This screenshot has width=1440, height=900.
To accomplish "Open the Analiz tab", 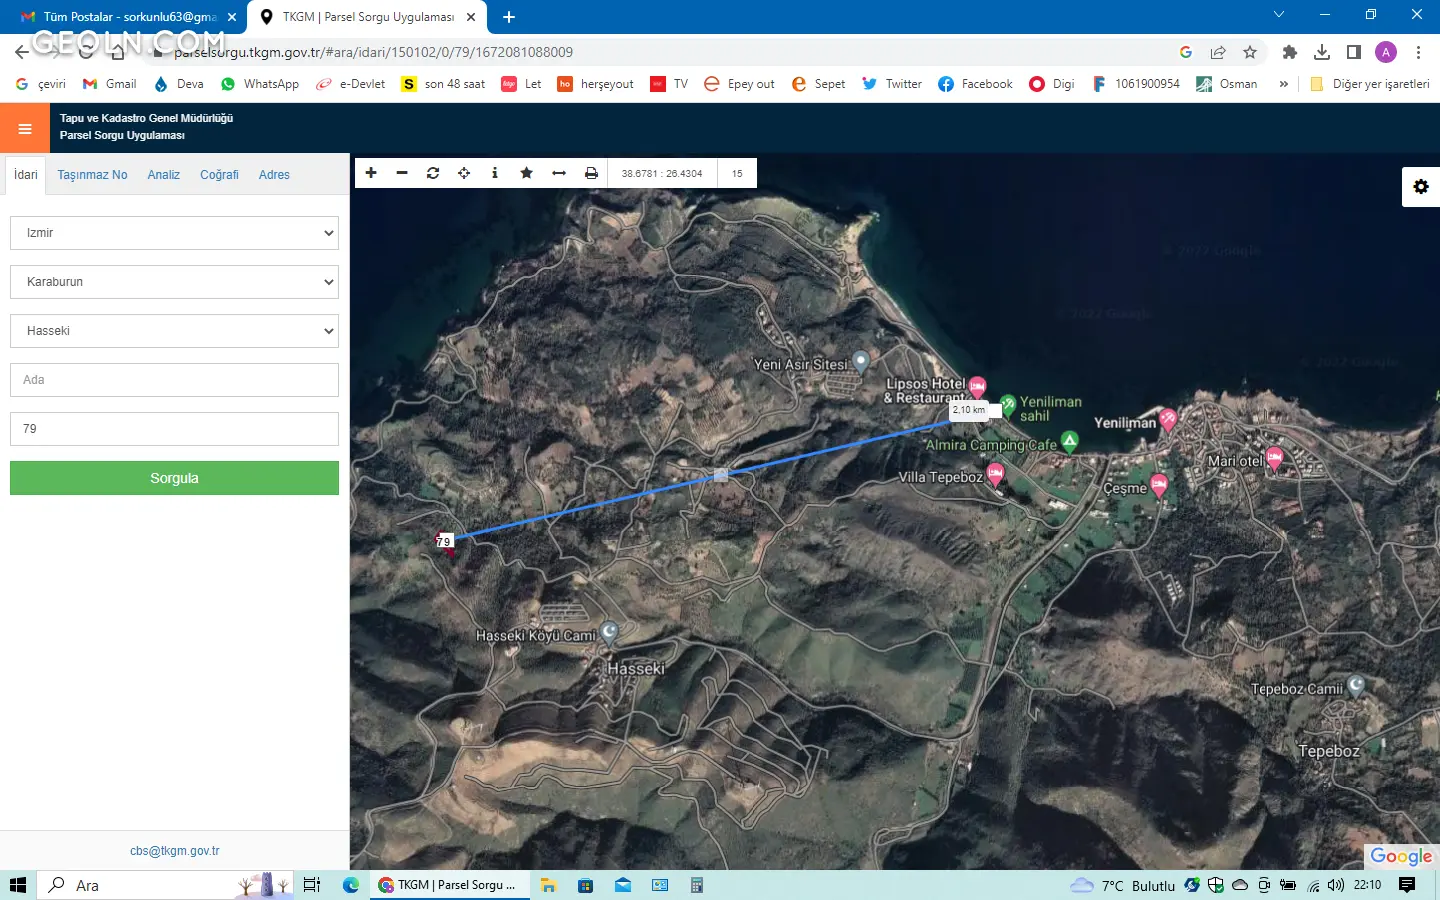I will point(163,175).
